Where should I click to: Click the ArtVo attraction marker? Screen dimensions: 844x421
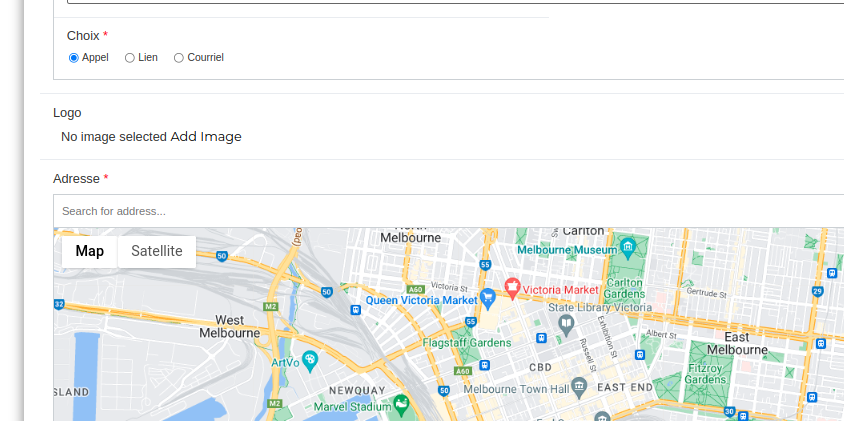[310, 361]
